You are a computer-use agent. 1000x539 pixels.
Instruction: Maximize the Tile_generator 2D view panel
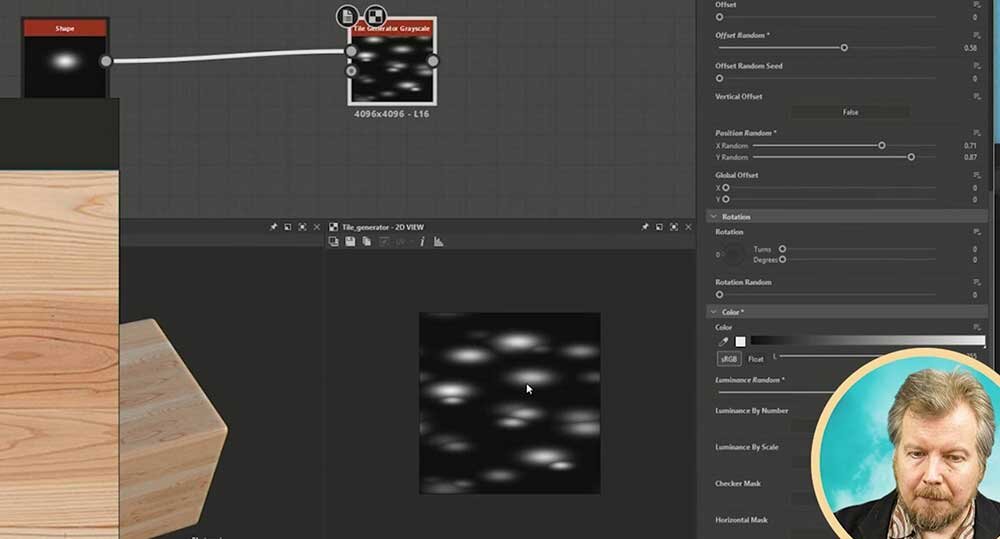click(674, 227)
